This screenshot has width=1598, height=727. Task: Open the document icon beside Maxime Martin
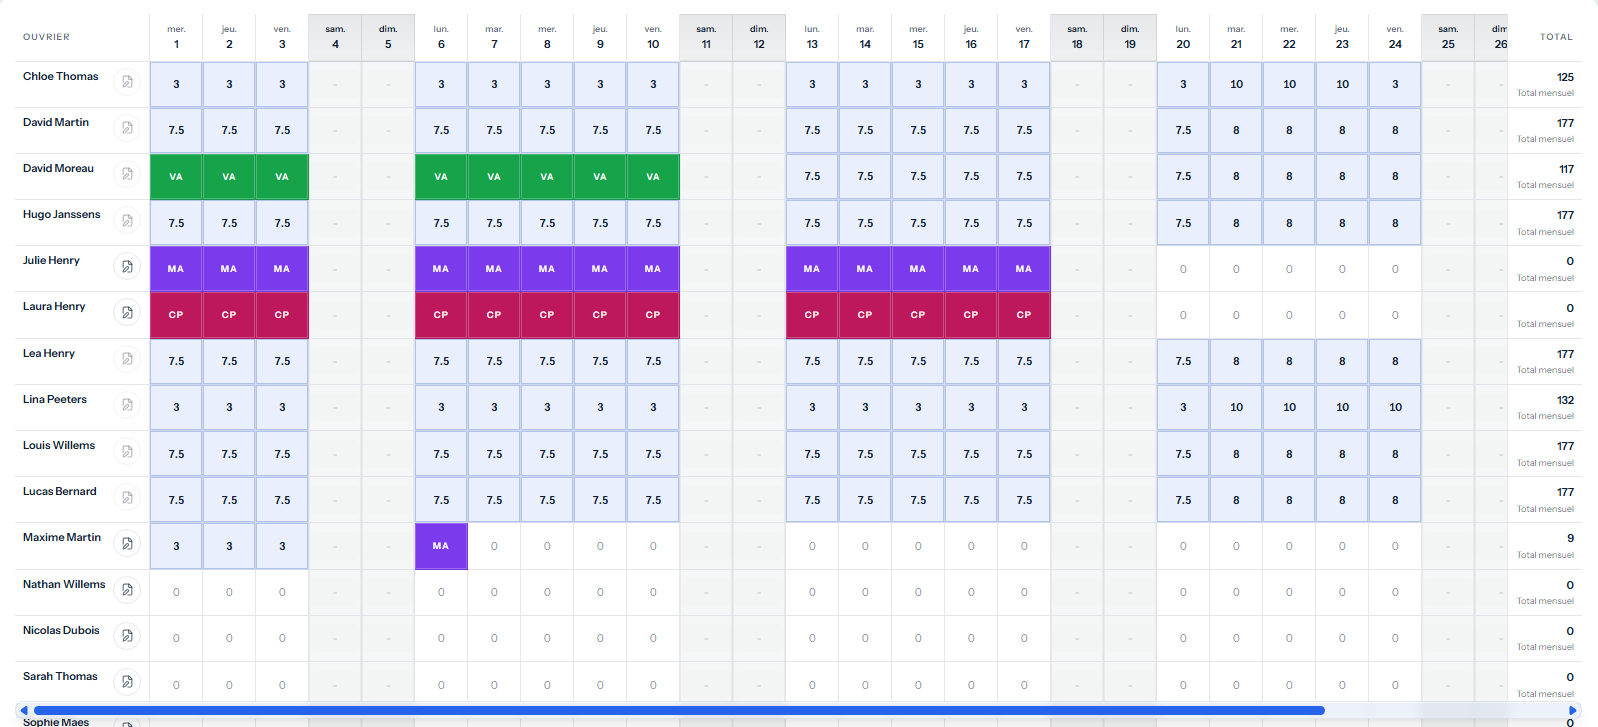click(x=127, y=543)
